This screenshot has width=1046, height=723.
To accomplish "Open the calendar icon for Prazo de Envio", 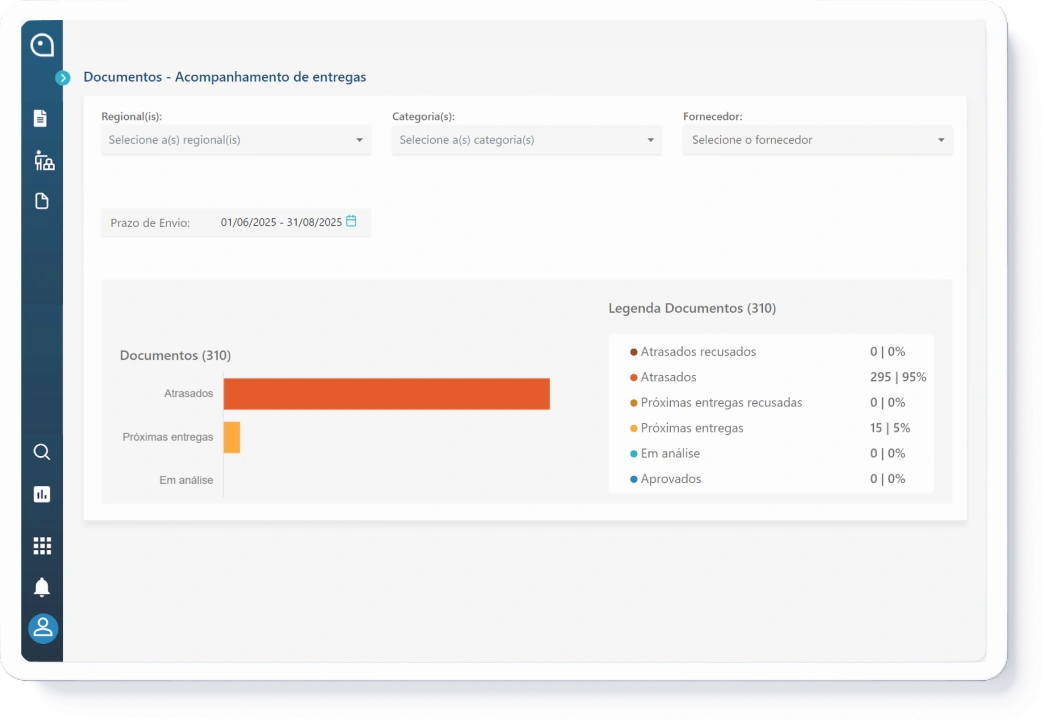I will pyautogui.click(x=351, y=221).
